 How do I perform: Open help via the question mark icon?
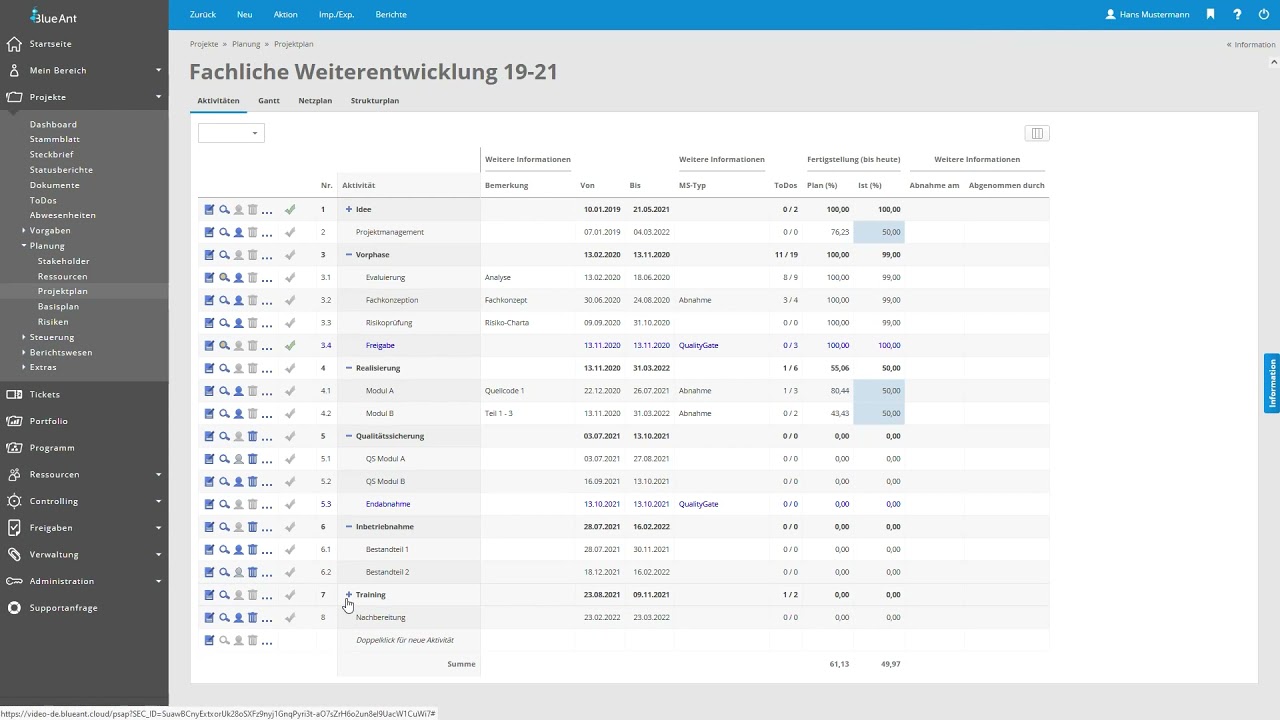(1237, 15)
